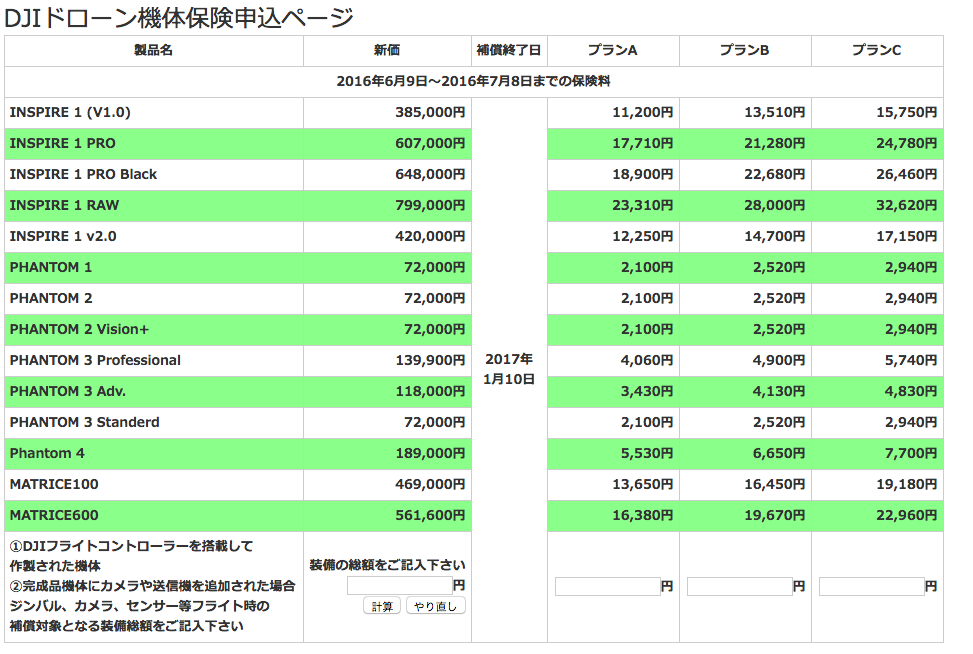Select the 7,700円 Plan C premium

[911, 454]
